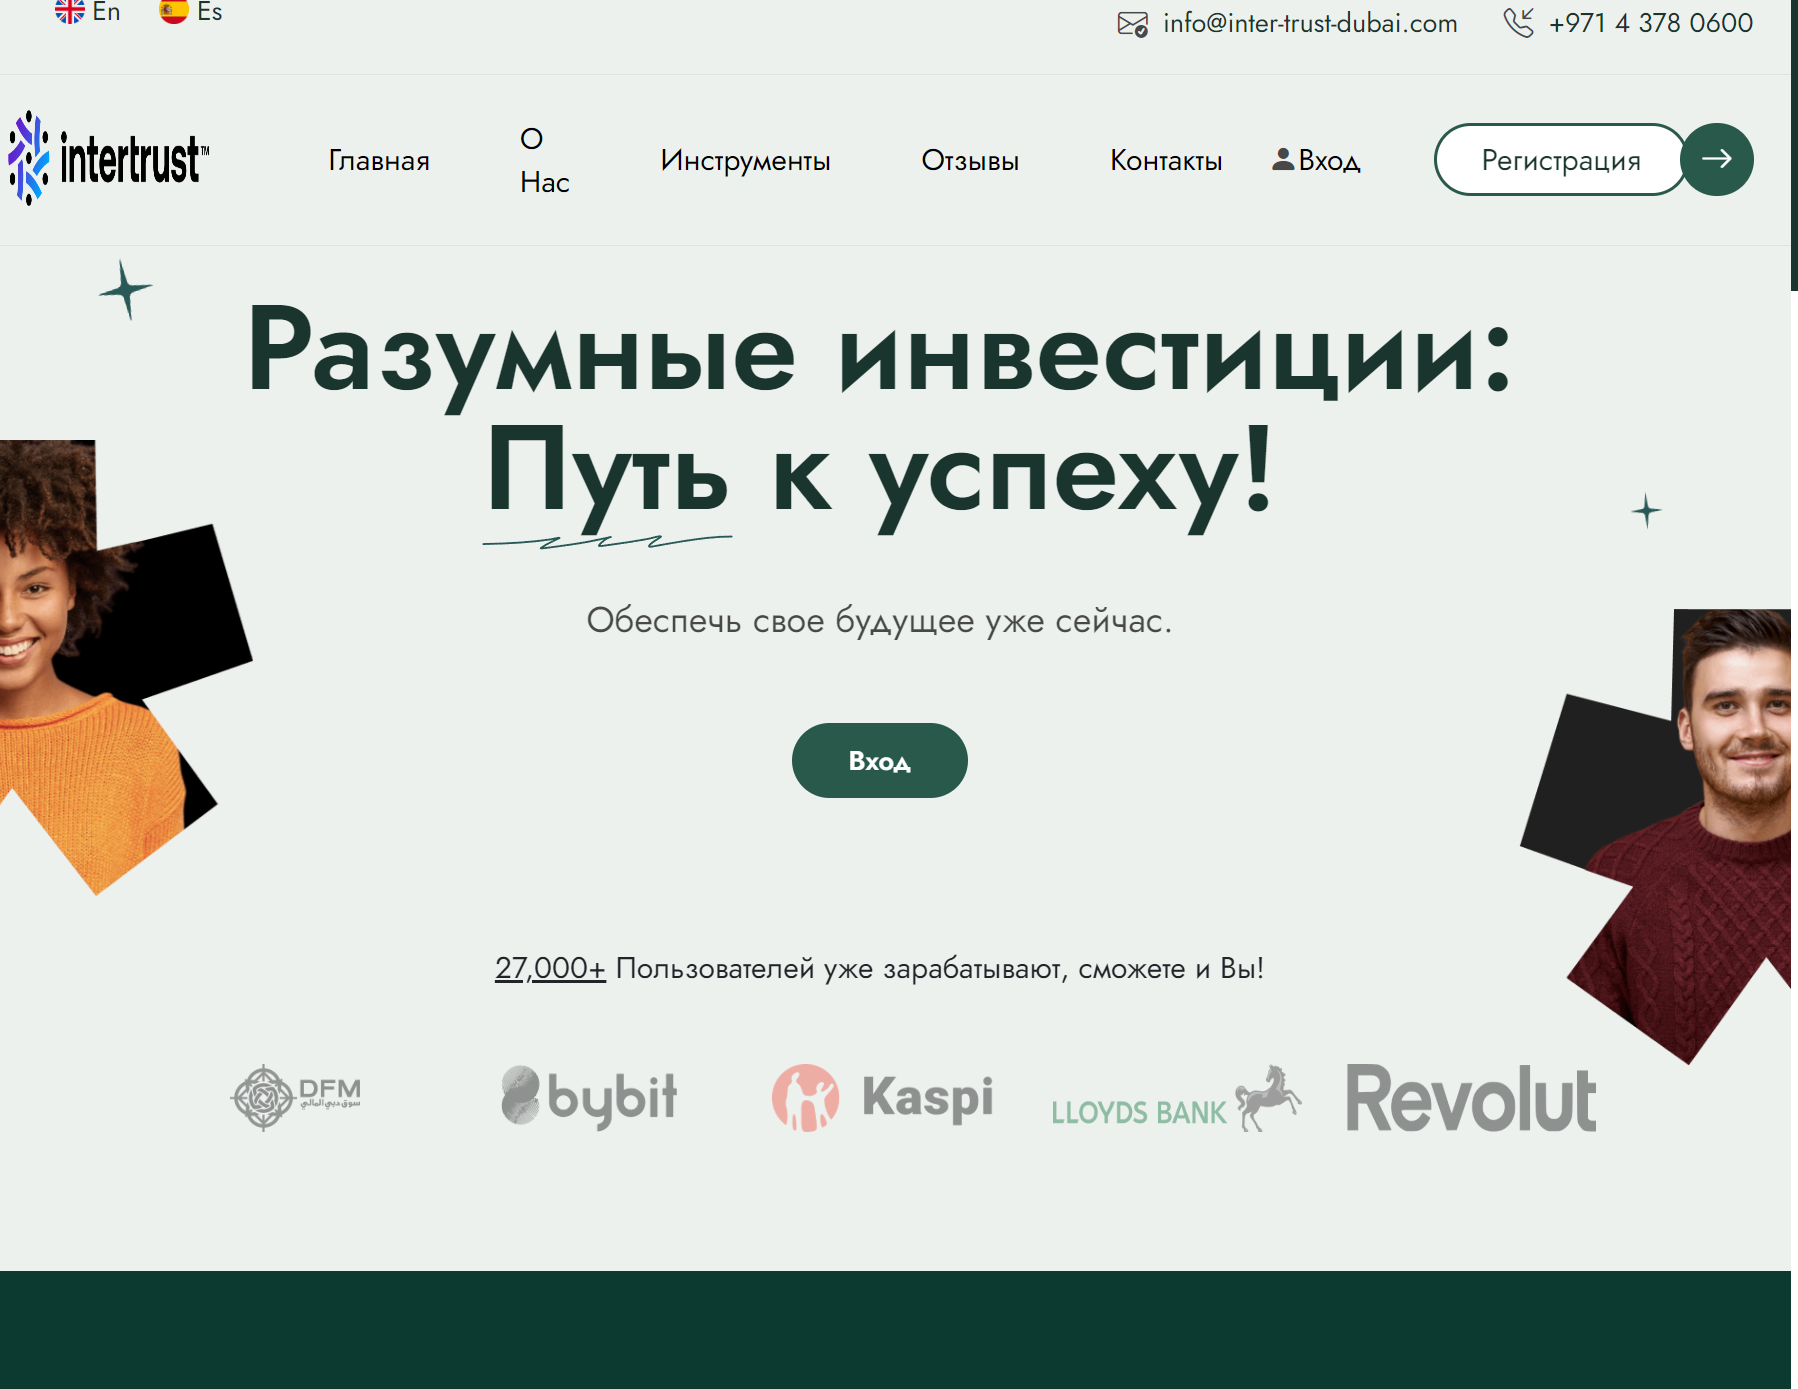Go to the О Нас page

point(544,160)
